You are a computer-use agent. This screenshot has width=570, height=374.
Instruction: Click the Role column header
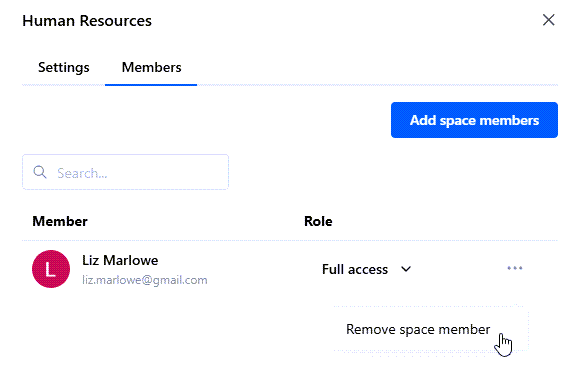click(x=318, y=221)
